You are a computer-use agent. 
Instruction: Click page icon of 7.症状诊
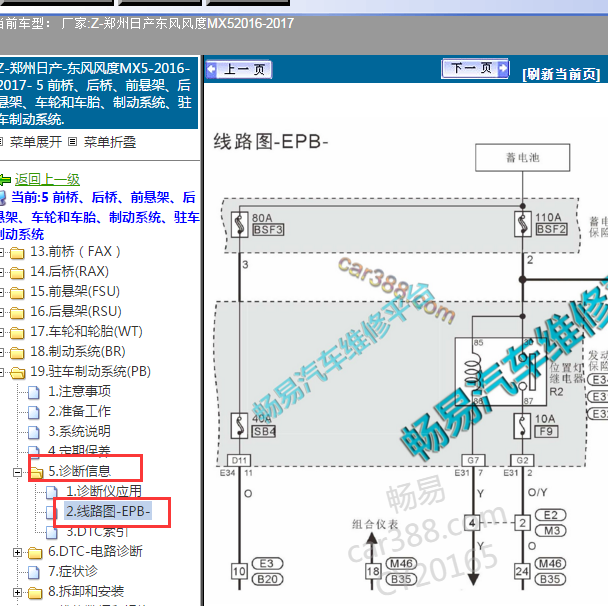(x=34, y=572)
